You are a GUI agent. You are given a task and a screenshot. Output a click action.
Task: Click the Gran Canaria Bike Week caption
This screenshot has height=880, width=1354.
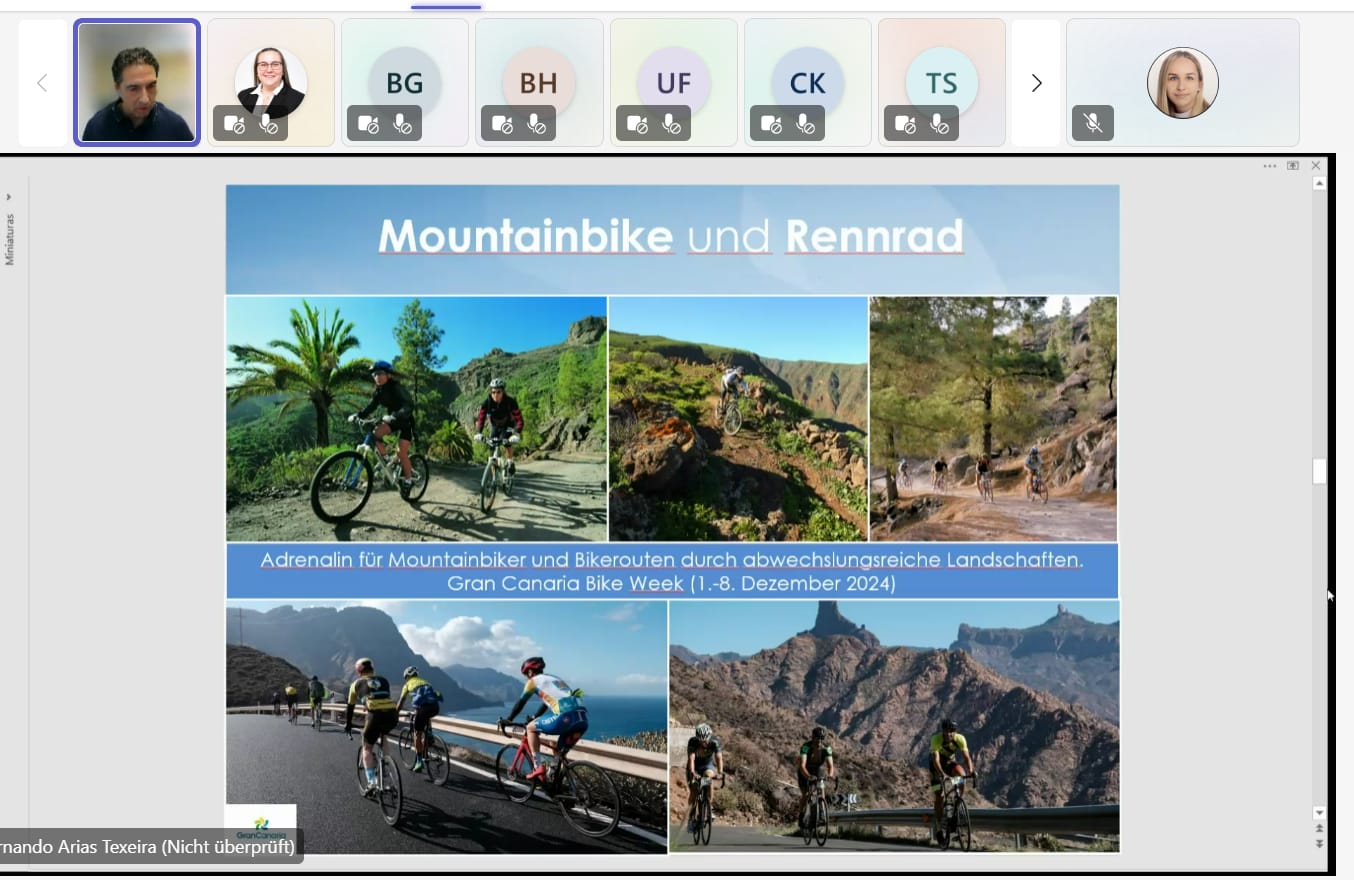pyautogui.click(x=671, y=583)
